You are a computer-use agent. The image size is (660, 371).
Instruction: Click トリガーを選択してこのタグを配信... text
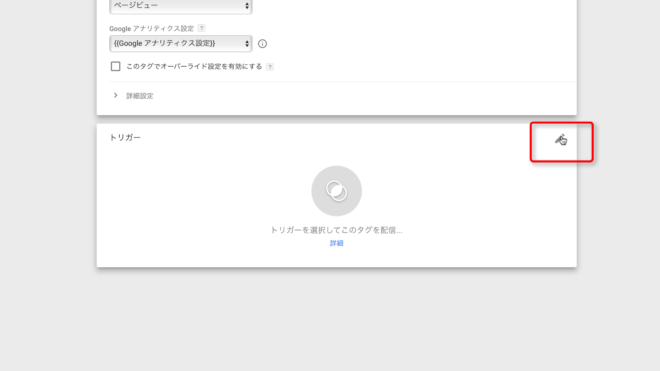point(336,230)
